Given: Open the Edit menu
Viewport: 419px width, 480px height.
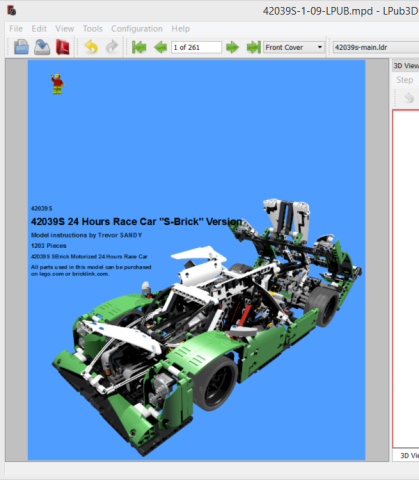Looking at the screenshot, I should (x=39, y=29).
